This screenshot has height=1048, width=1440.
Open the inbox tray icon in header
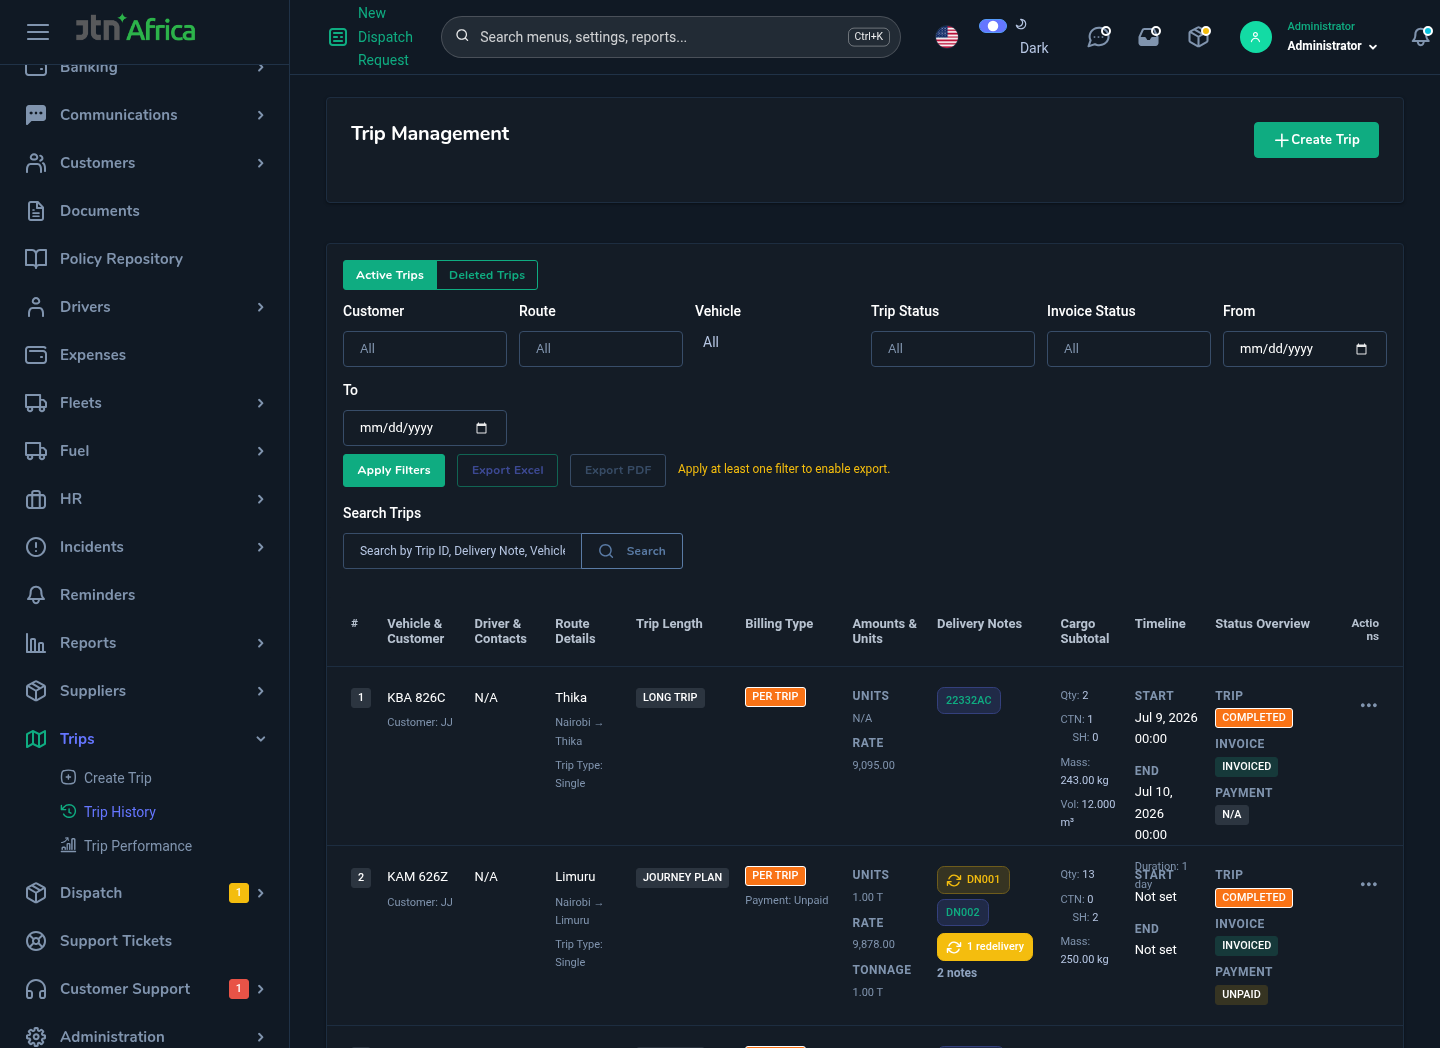1149,37
